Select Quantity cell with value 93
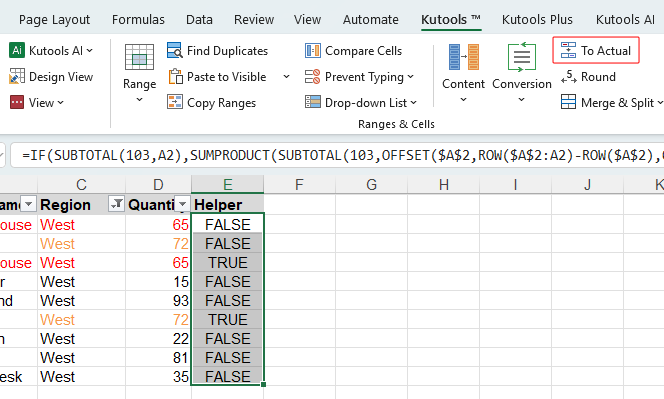 coord(158,301)
